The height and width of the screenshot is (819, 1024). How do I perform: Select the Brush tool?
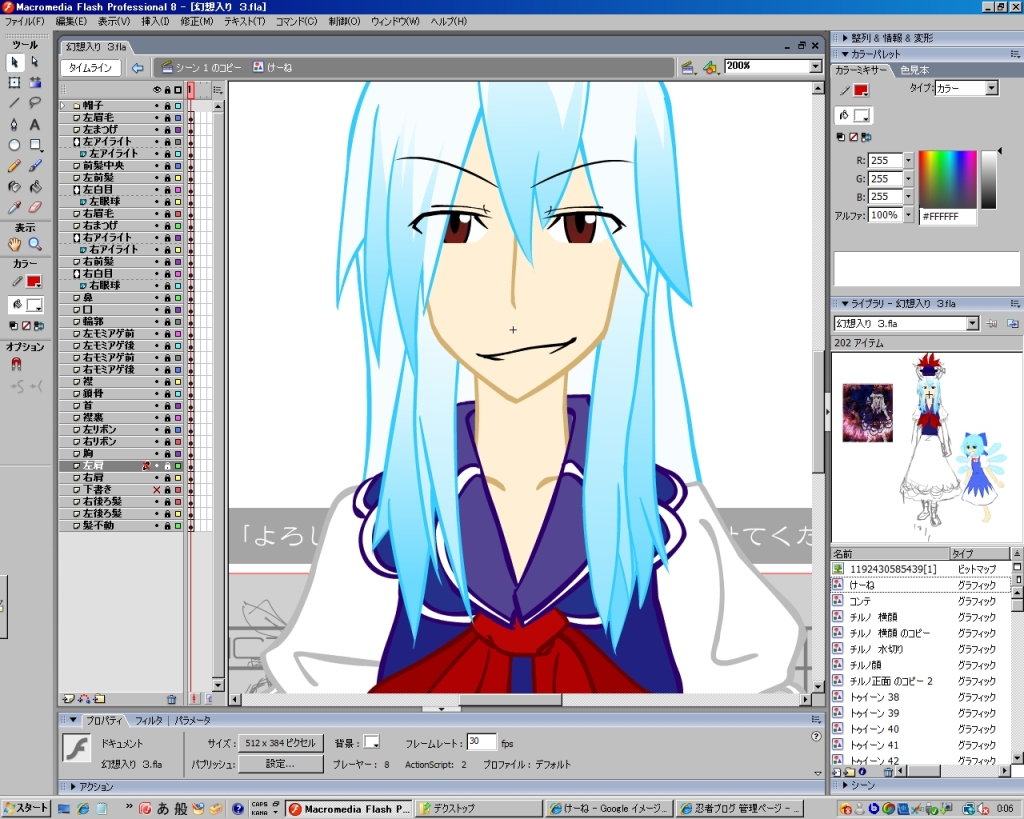[x=35, y=166]
